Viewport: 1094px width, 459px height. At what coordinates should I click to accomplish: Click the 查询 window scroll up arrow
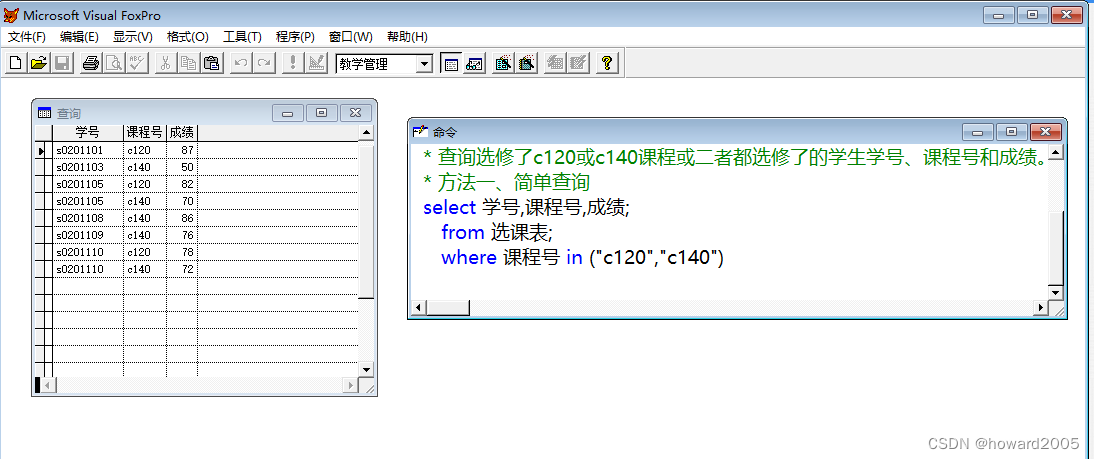pyautogui.click(x=366, y=133)
